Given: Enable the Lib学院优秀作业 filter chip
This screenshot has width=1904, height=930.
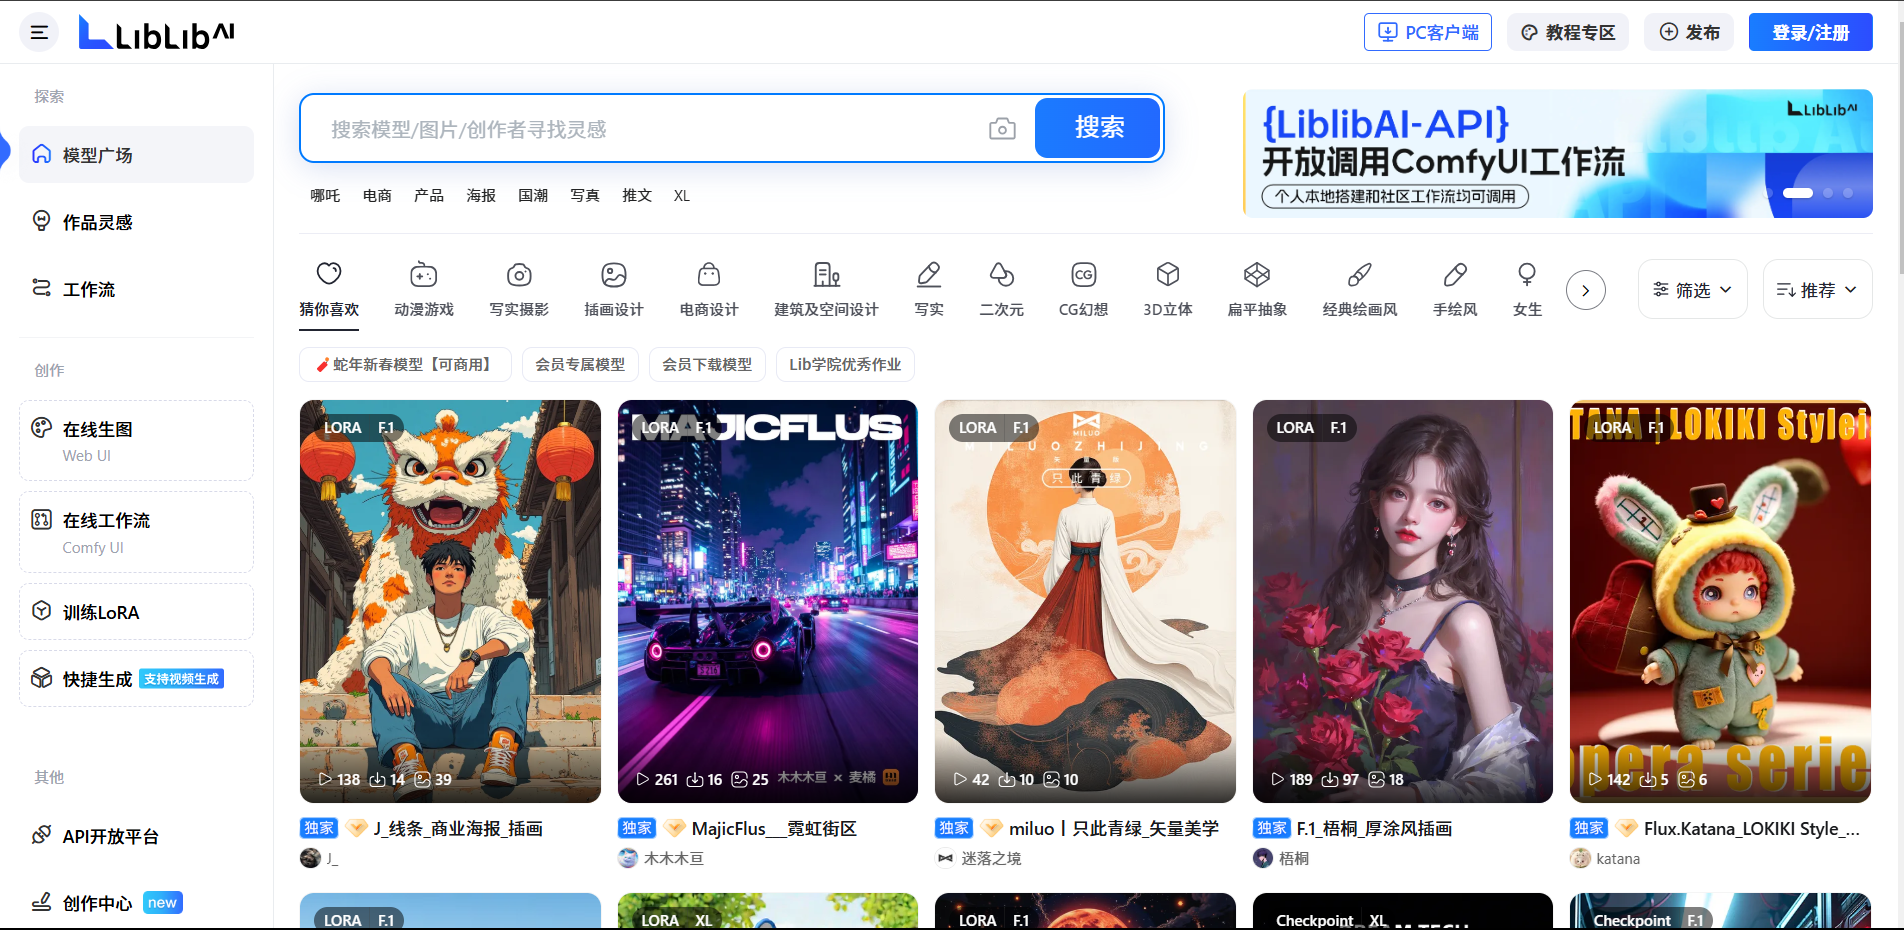Looking at the screenshot, I should click(845, 365).
